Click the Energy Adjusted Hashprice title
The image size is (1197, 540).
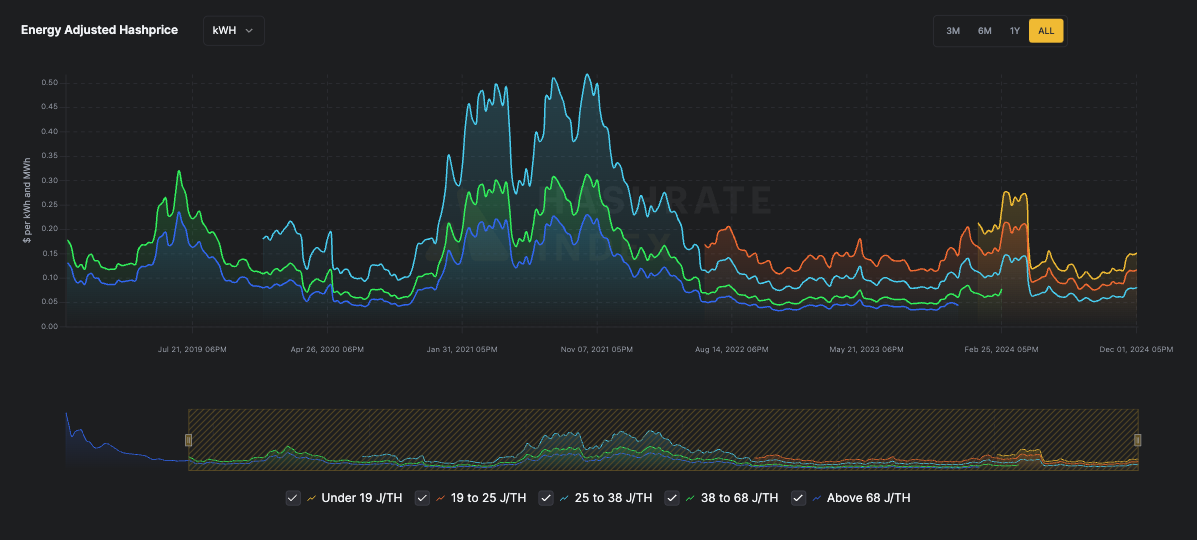tap(99, 30)
